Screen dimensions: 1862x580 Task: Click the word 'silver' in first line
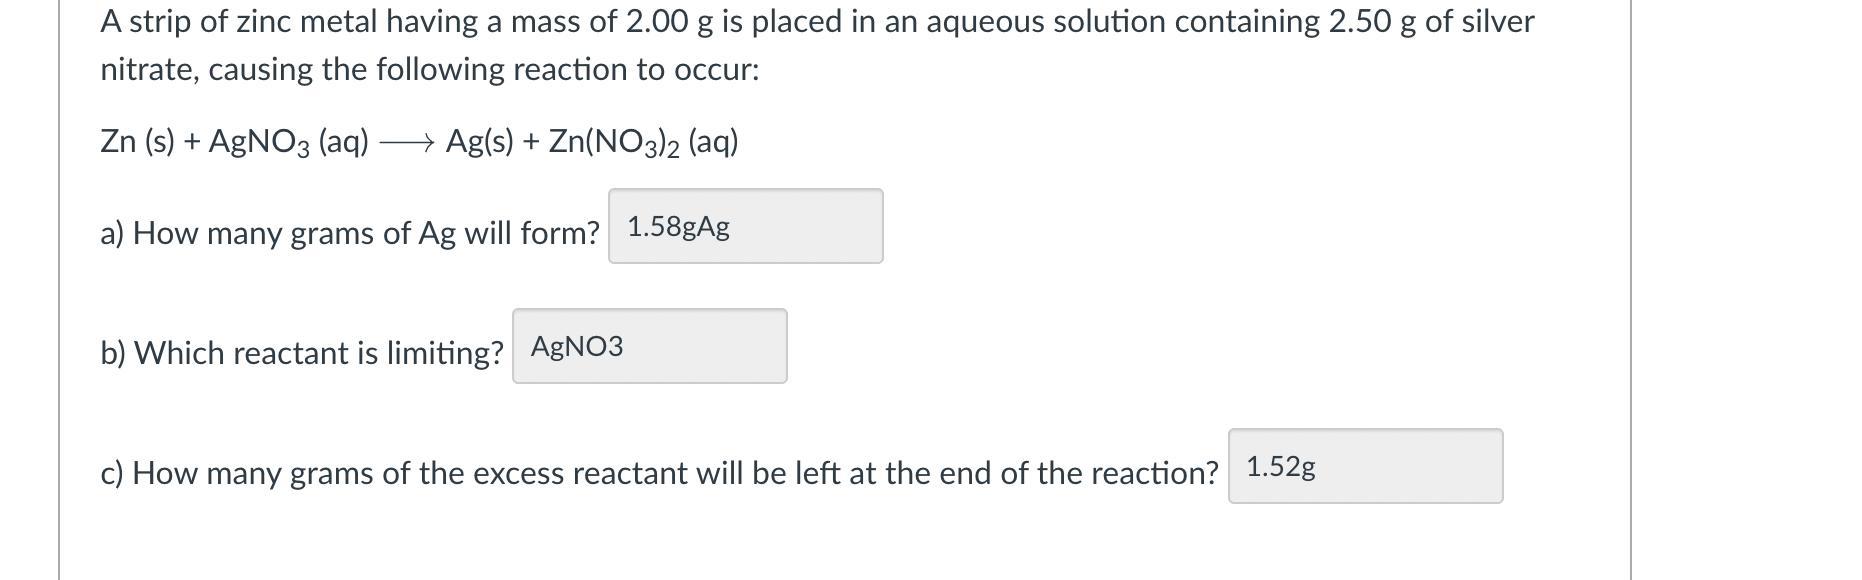tap(1498, 22)
